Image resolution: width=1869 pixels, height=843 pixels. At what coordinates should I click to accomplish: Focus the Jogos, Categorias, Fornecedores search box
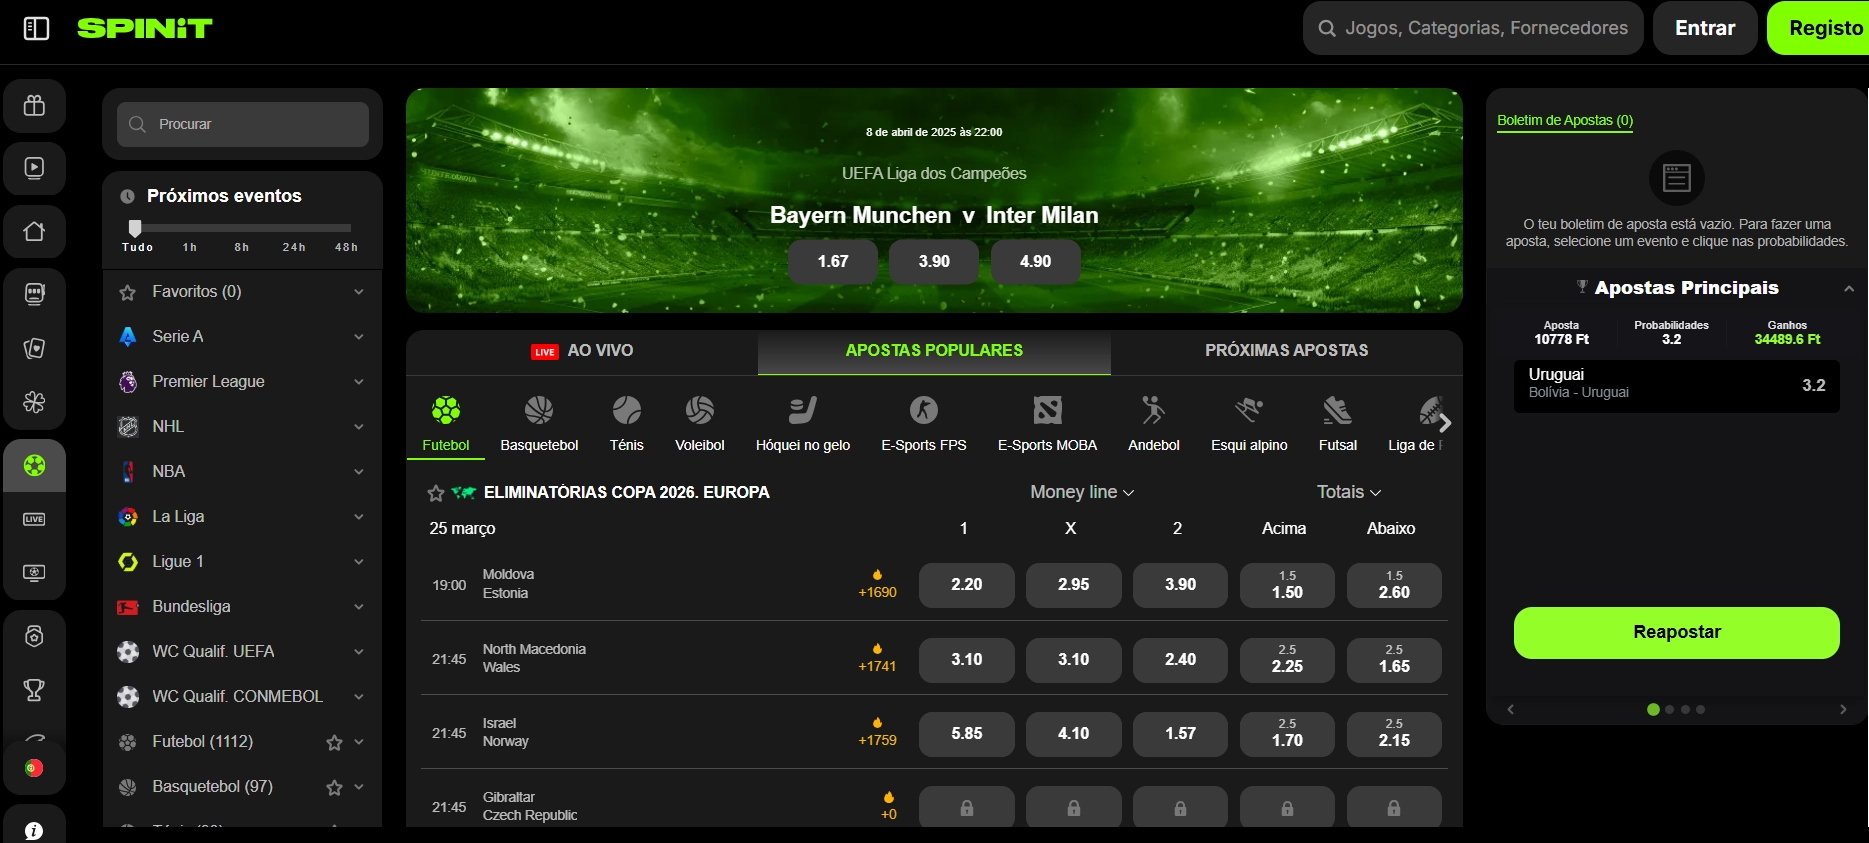tap(1473, 28)
